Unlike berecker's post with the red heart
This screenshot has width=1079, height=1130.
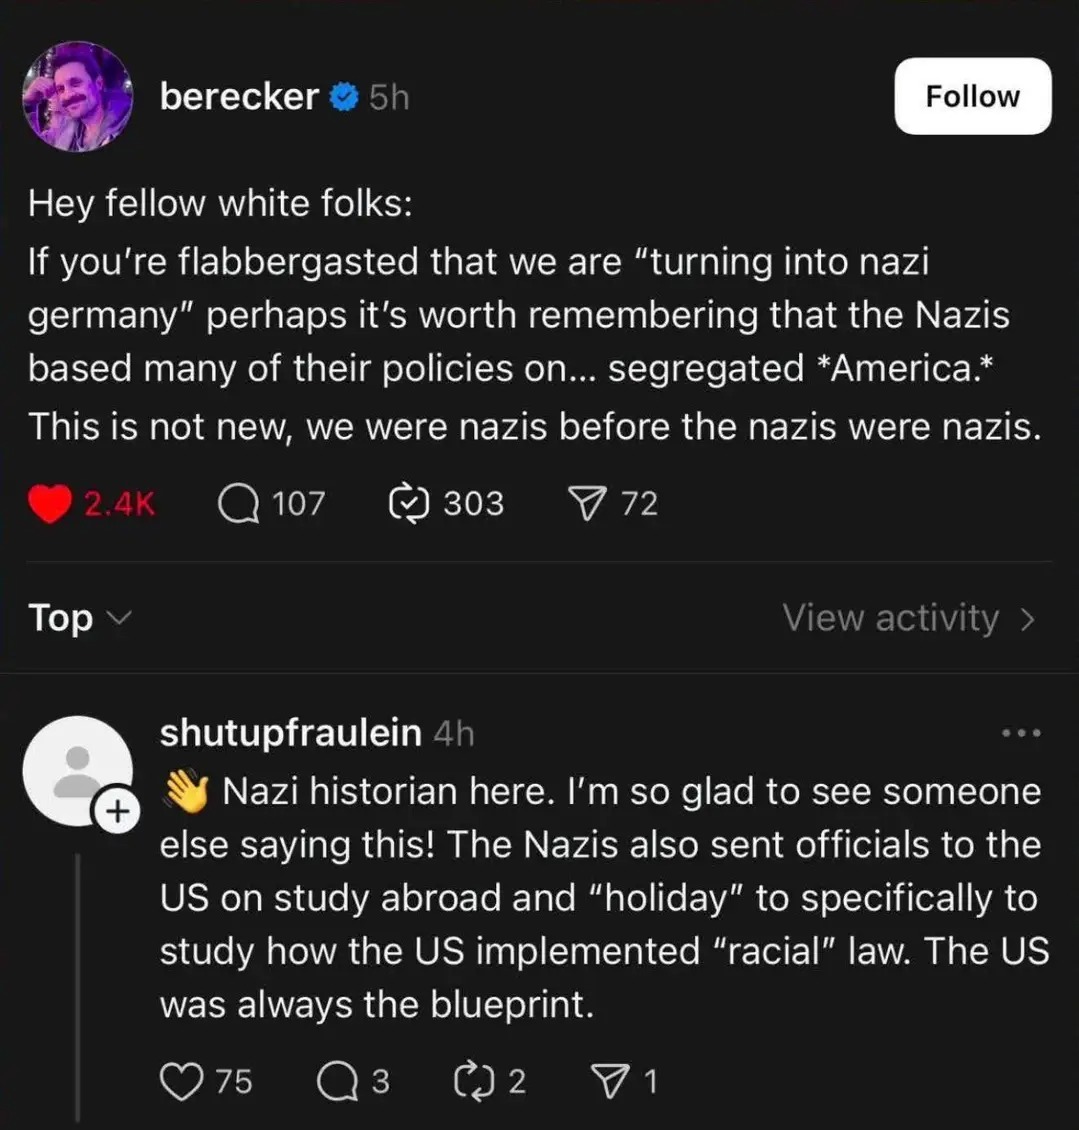coord(47,503)
